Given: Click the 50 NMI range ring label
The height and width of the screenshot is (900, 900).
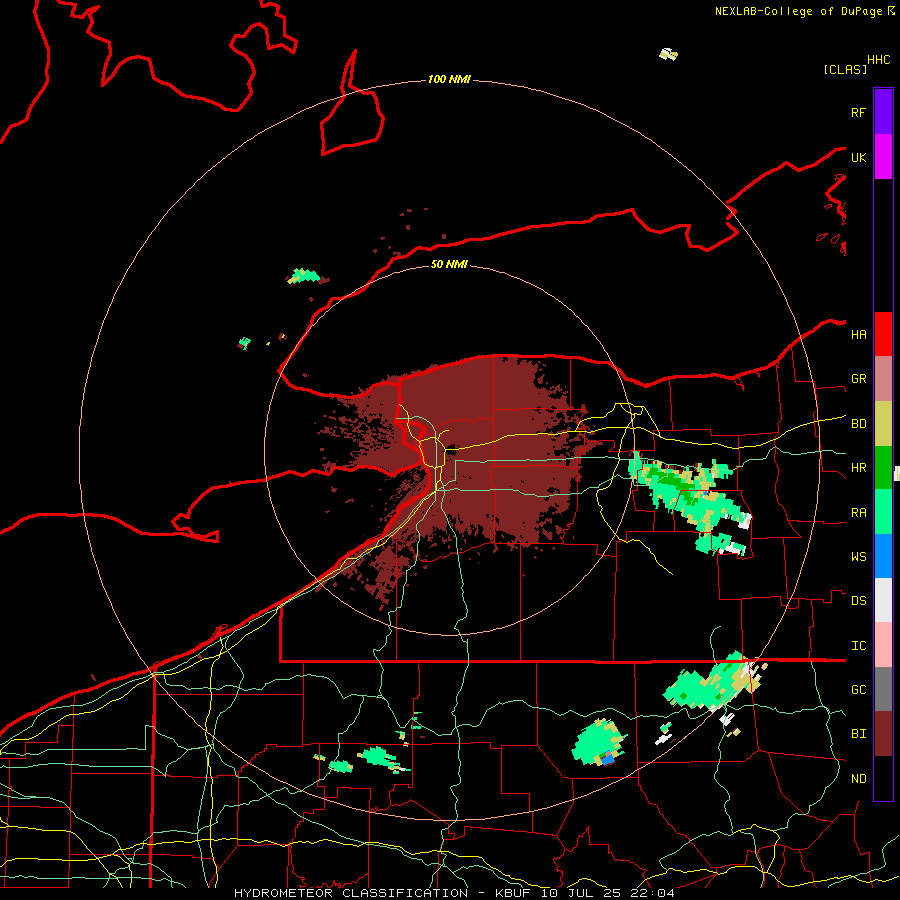Looking at the screenshot, I should pos(449,264).
